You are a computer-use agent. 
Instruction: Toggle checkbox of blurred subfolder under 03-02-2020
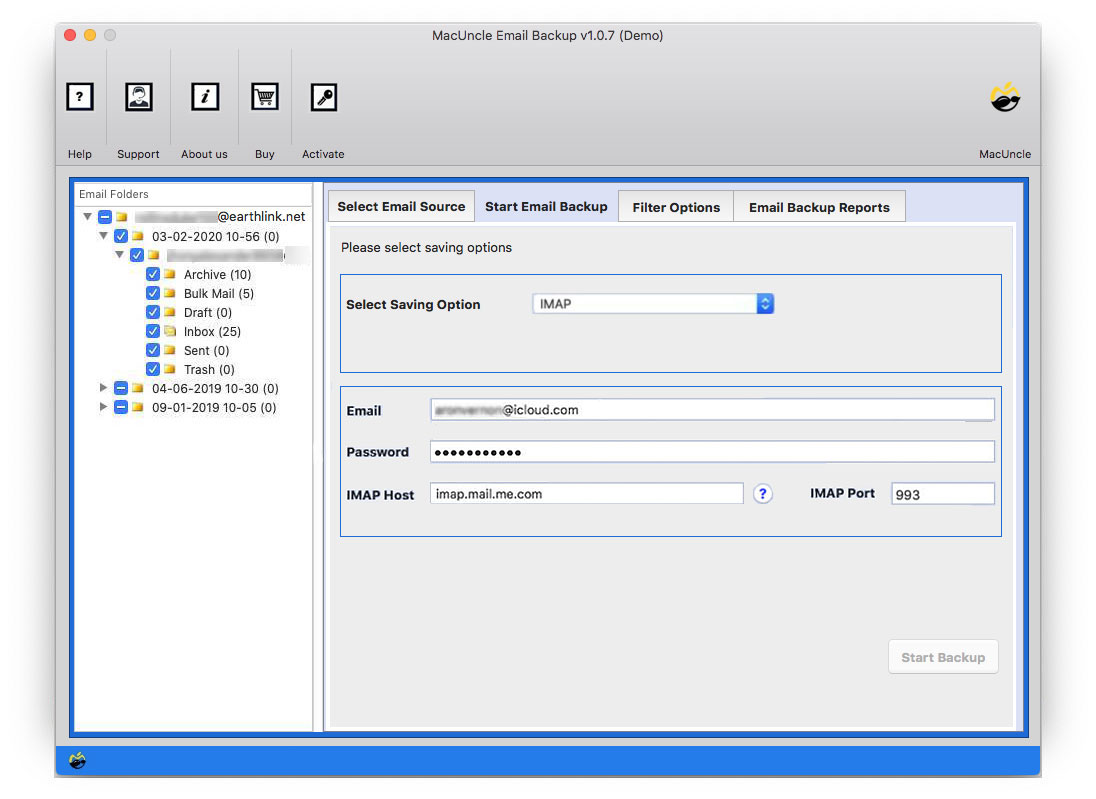coord(137,255)
